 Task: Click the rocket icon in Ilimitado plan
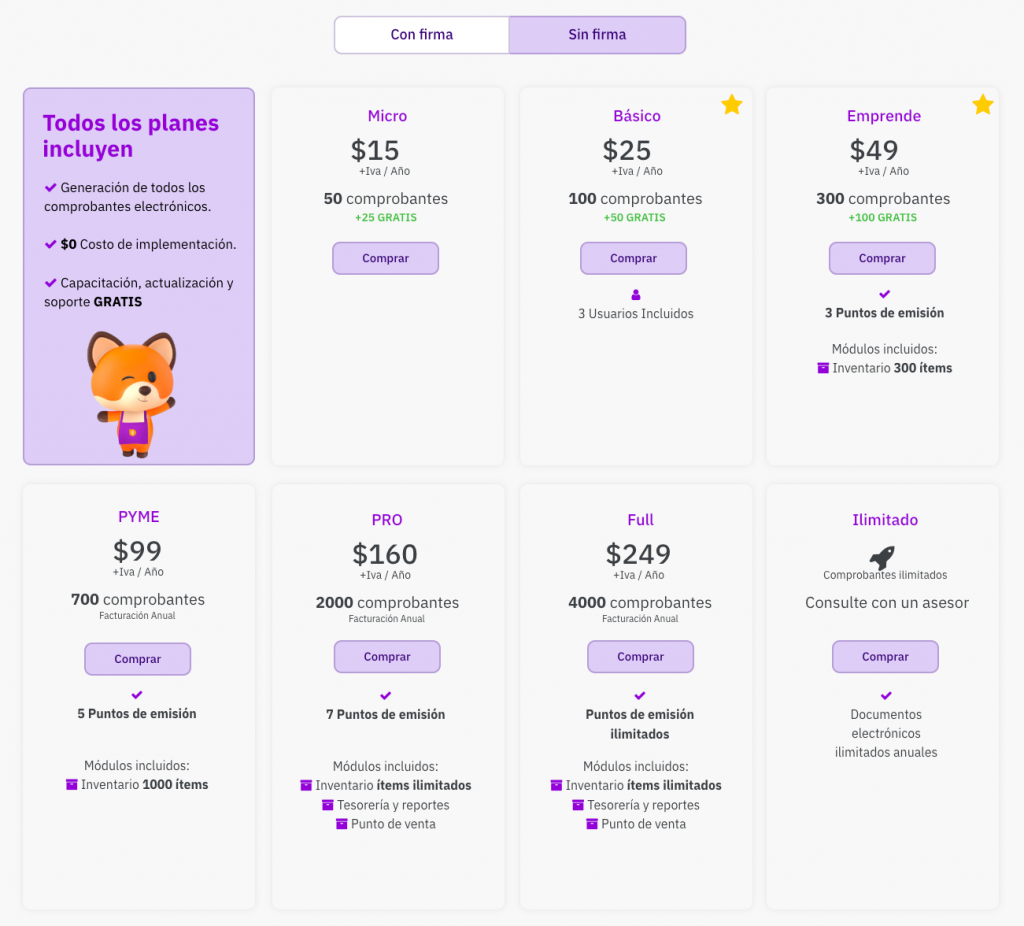pyautogui.click(x=882, y=557)
